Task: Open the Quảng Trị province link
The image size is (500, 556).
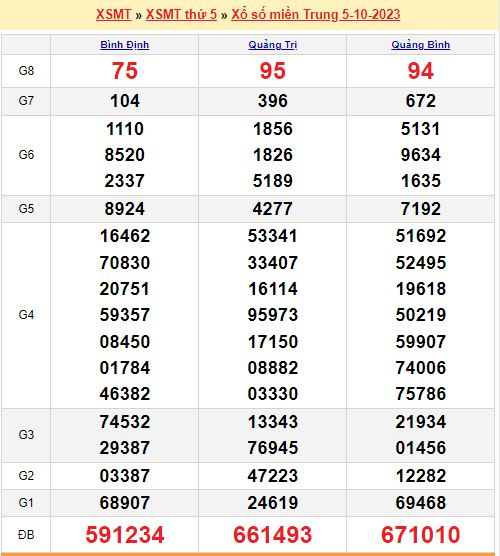Action: coord(273,45)
